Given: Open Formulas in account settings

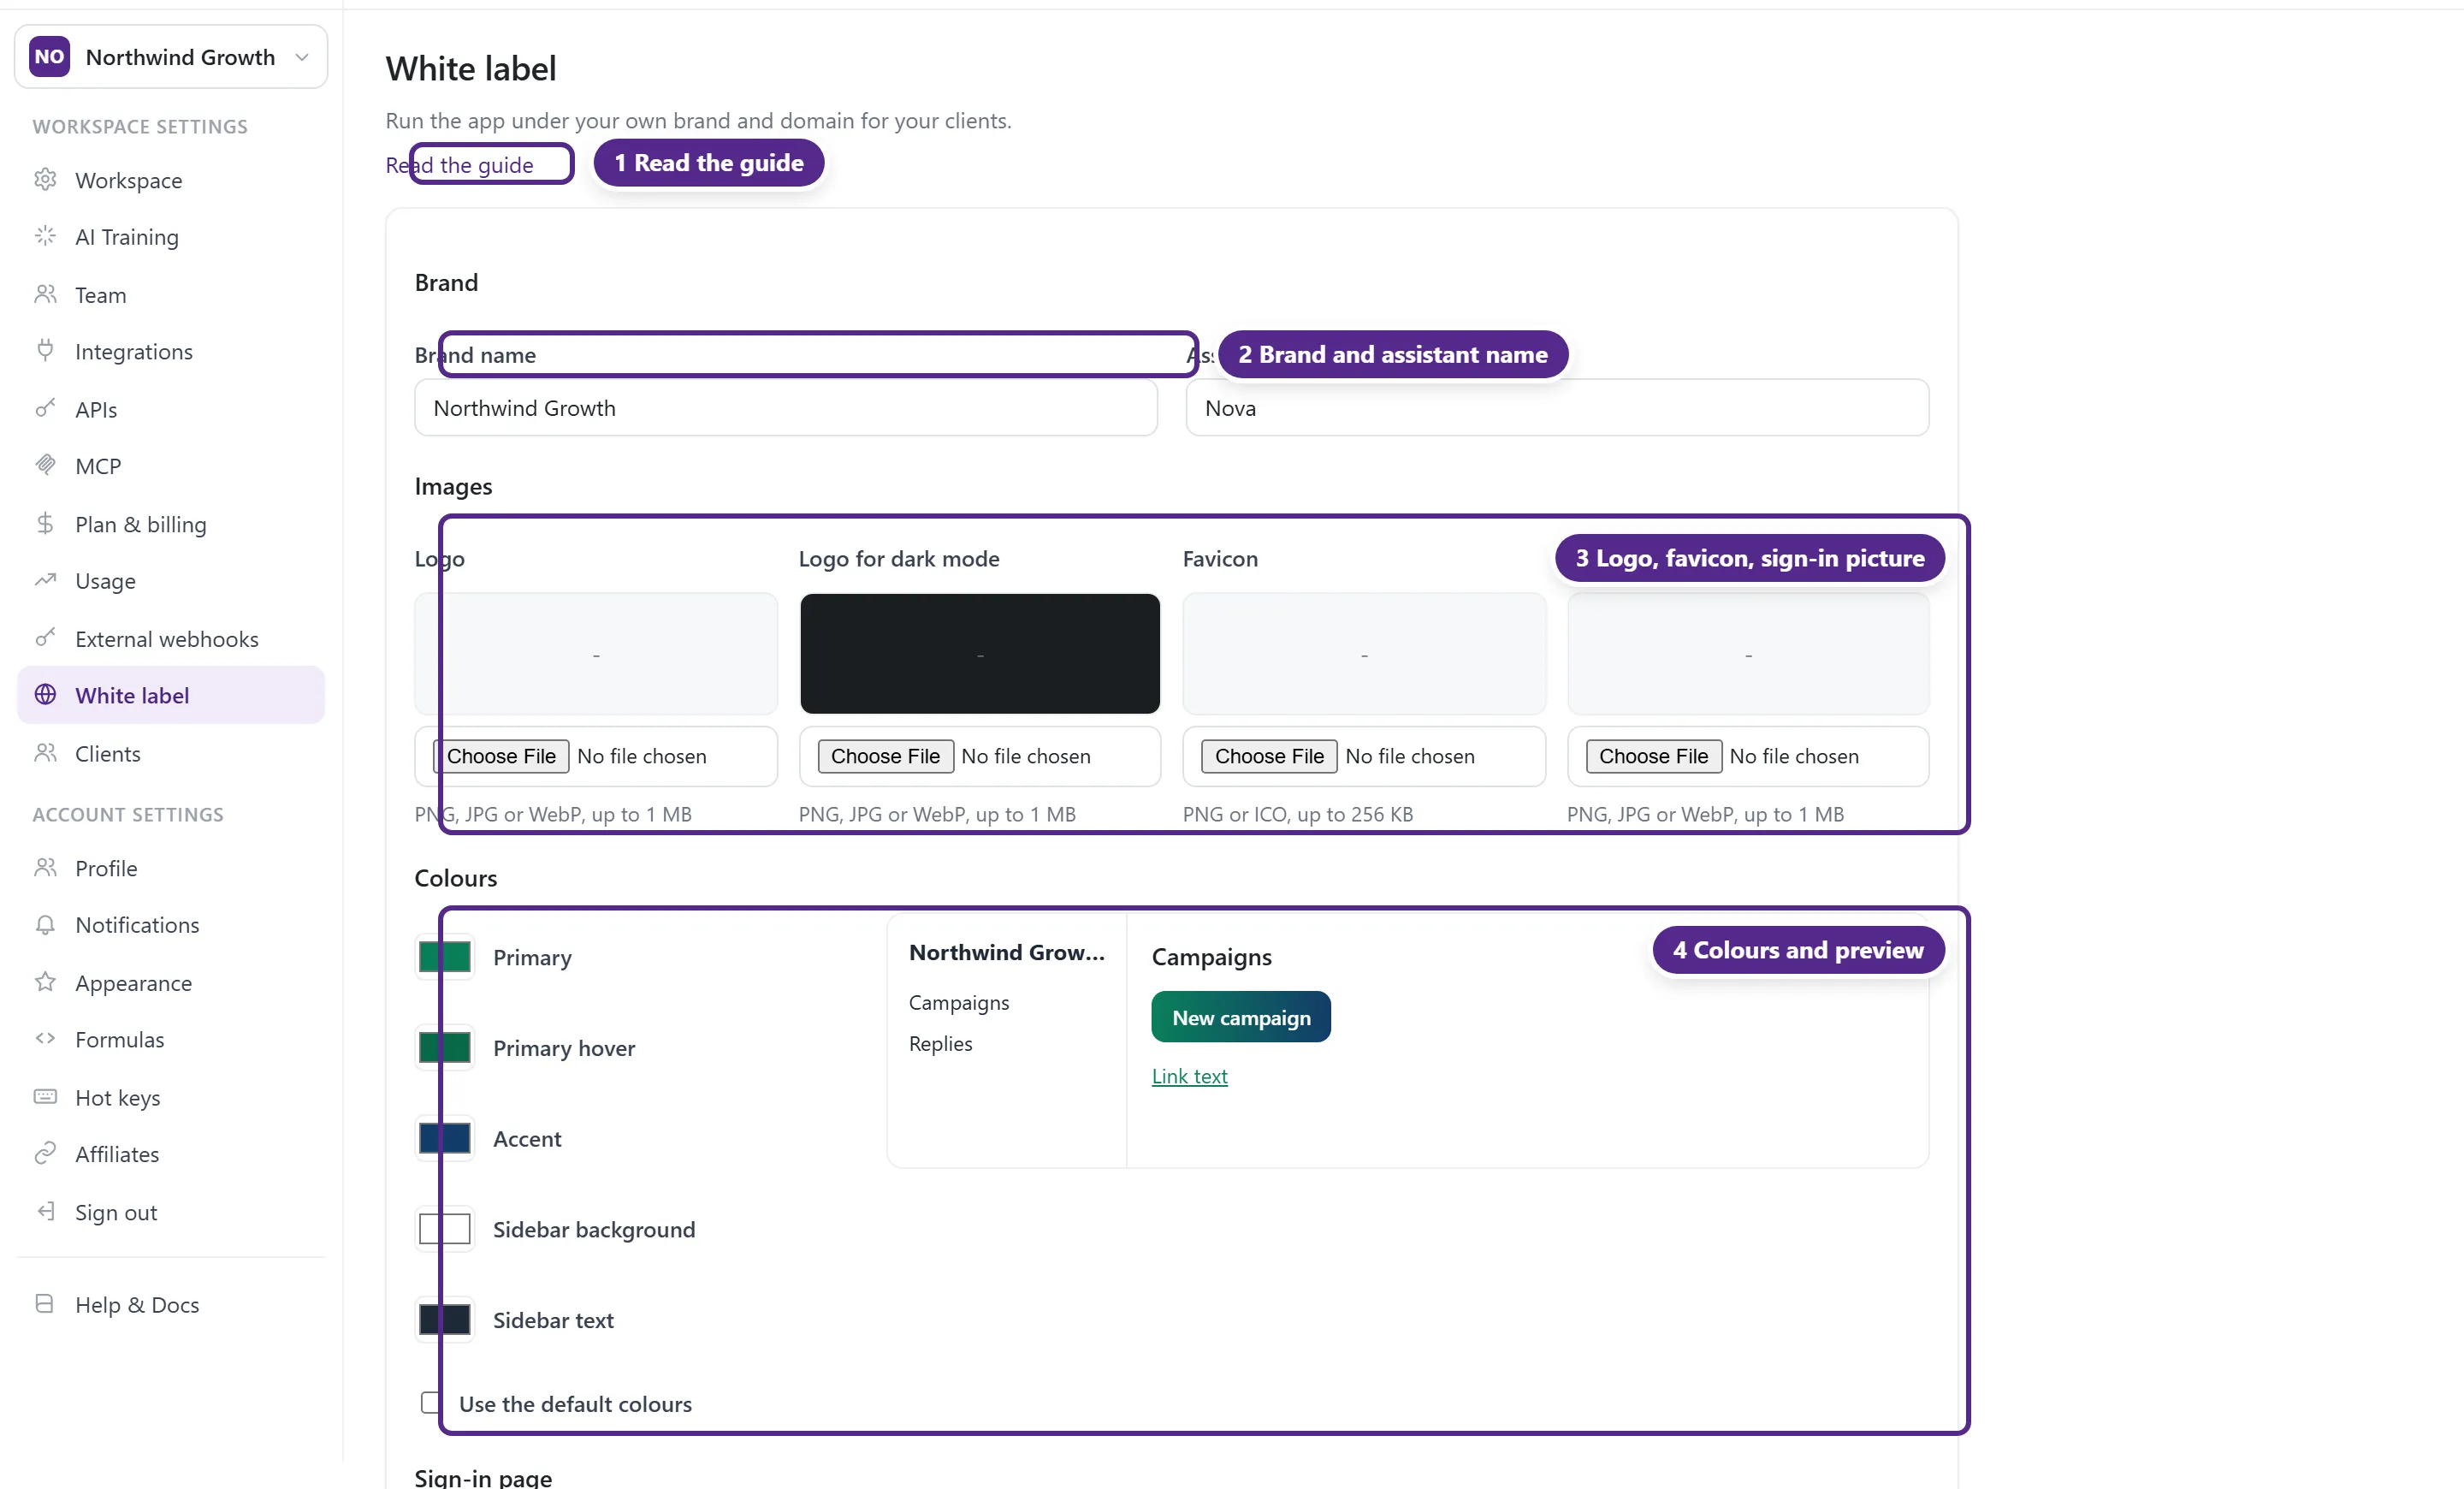Looking at the screenshot, I should point(171,1039).
